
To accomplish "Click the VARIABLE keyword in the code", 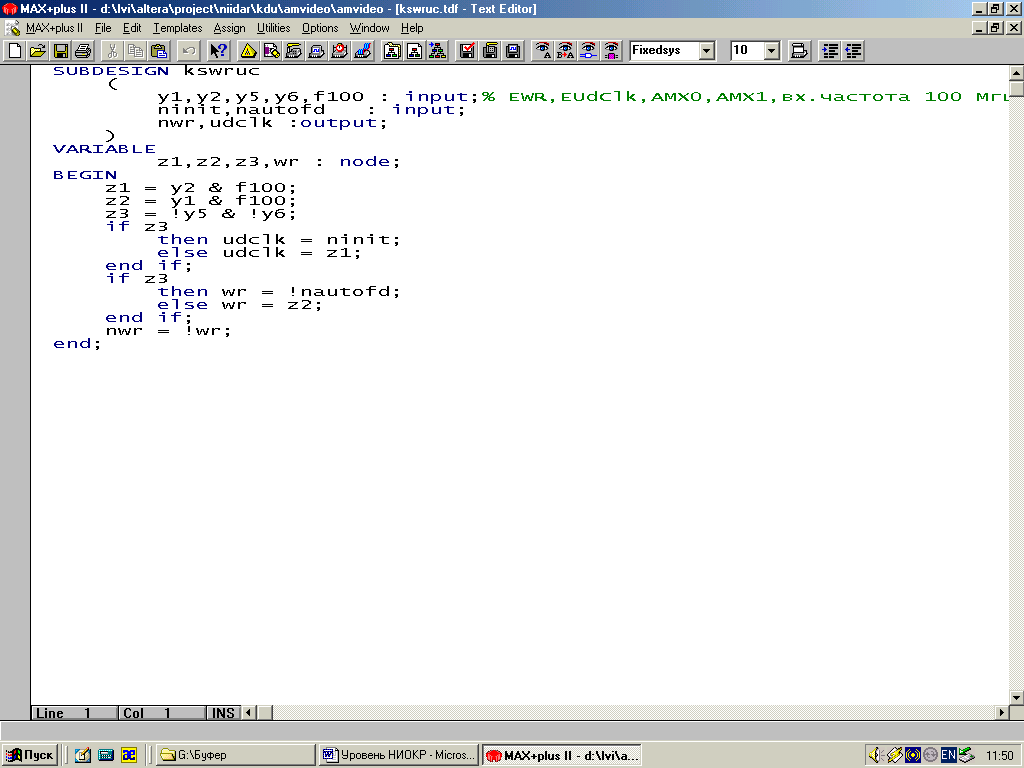I will (x=104, y=149).
